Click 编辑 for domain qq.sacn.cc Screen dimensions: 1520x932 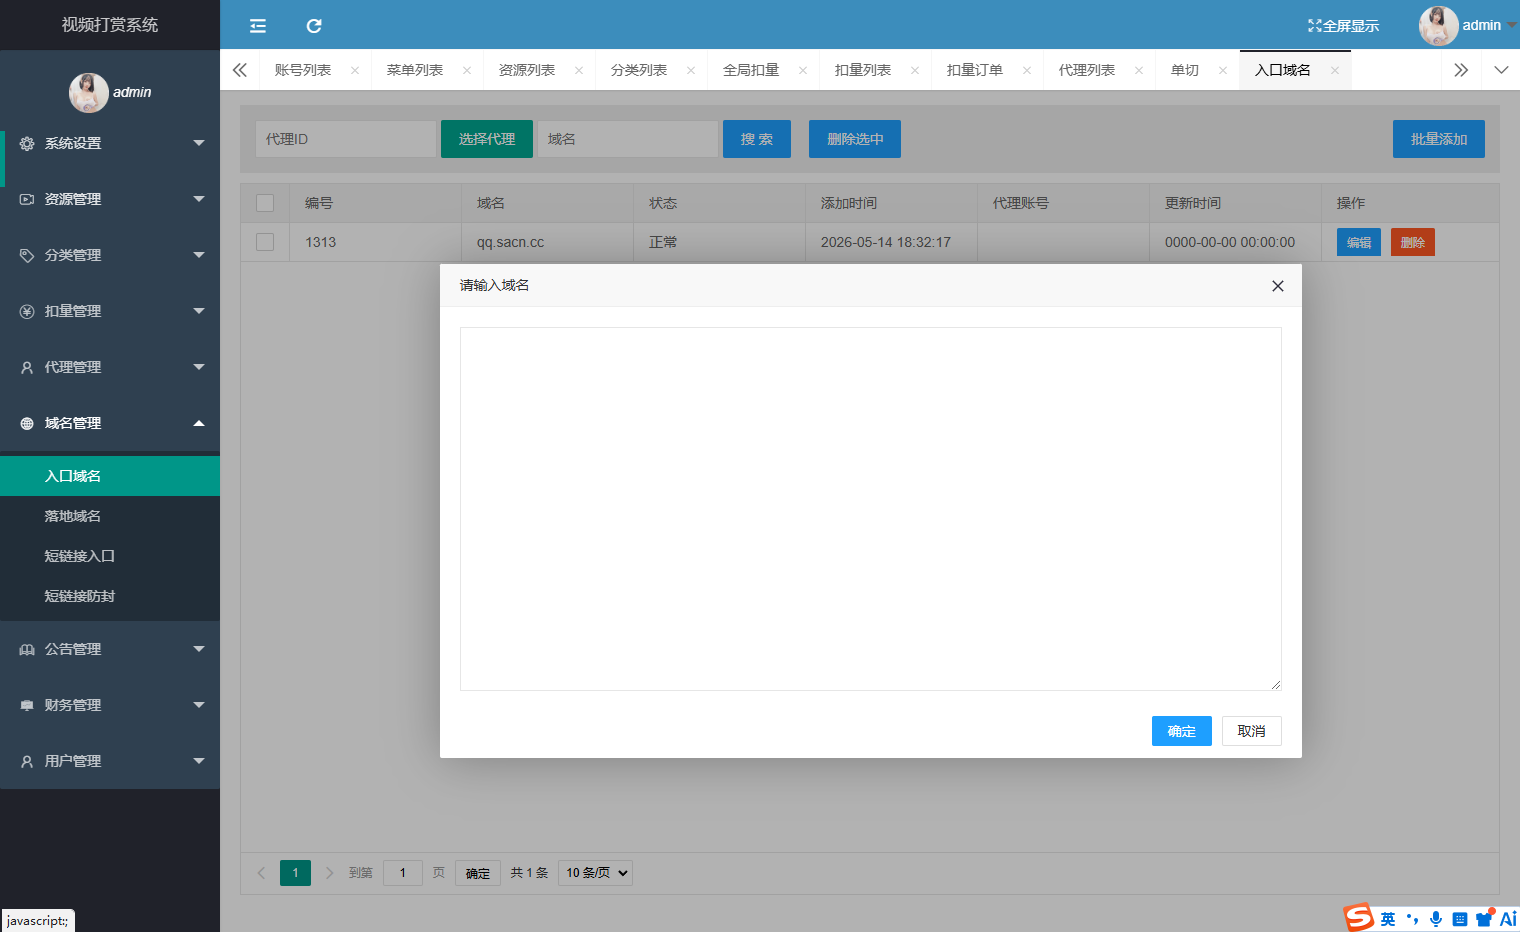(x=1359, y=242)
